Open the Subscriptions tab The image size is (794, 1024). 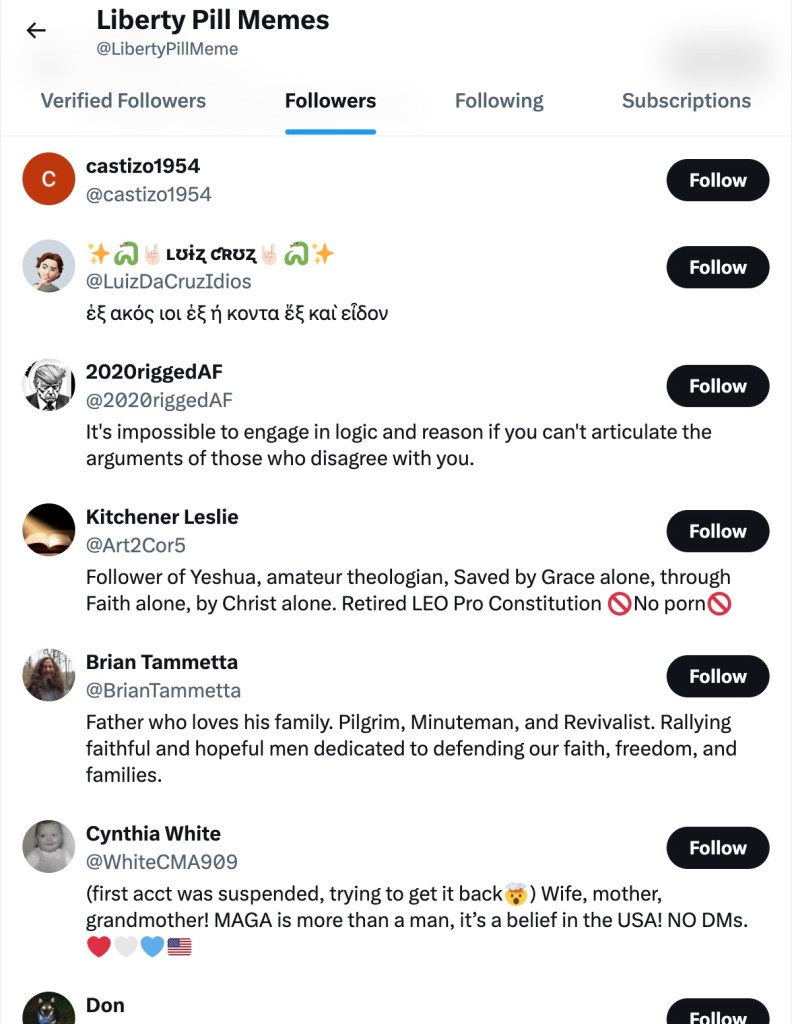tap(686, 101)
